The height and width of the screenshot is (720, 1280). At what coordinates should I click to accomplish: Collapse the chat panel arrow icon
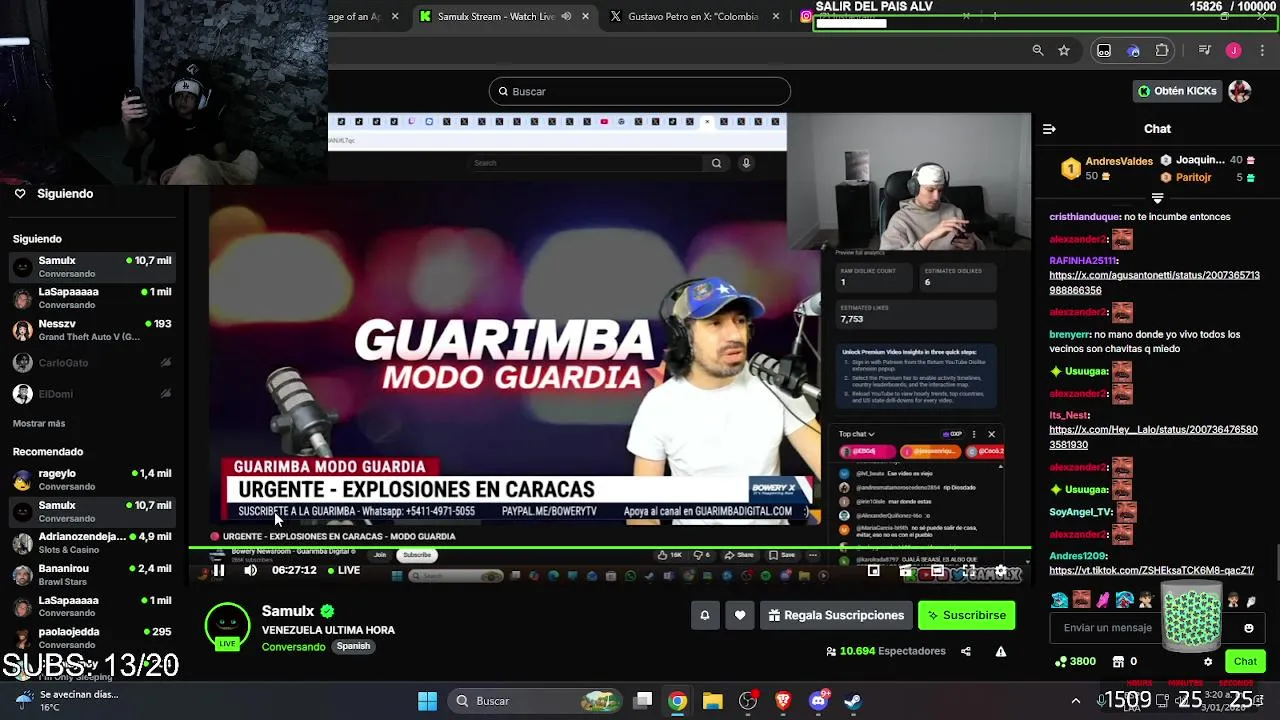point(1049,129)
